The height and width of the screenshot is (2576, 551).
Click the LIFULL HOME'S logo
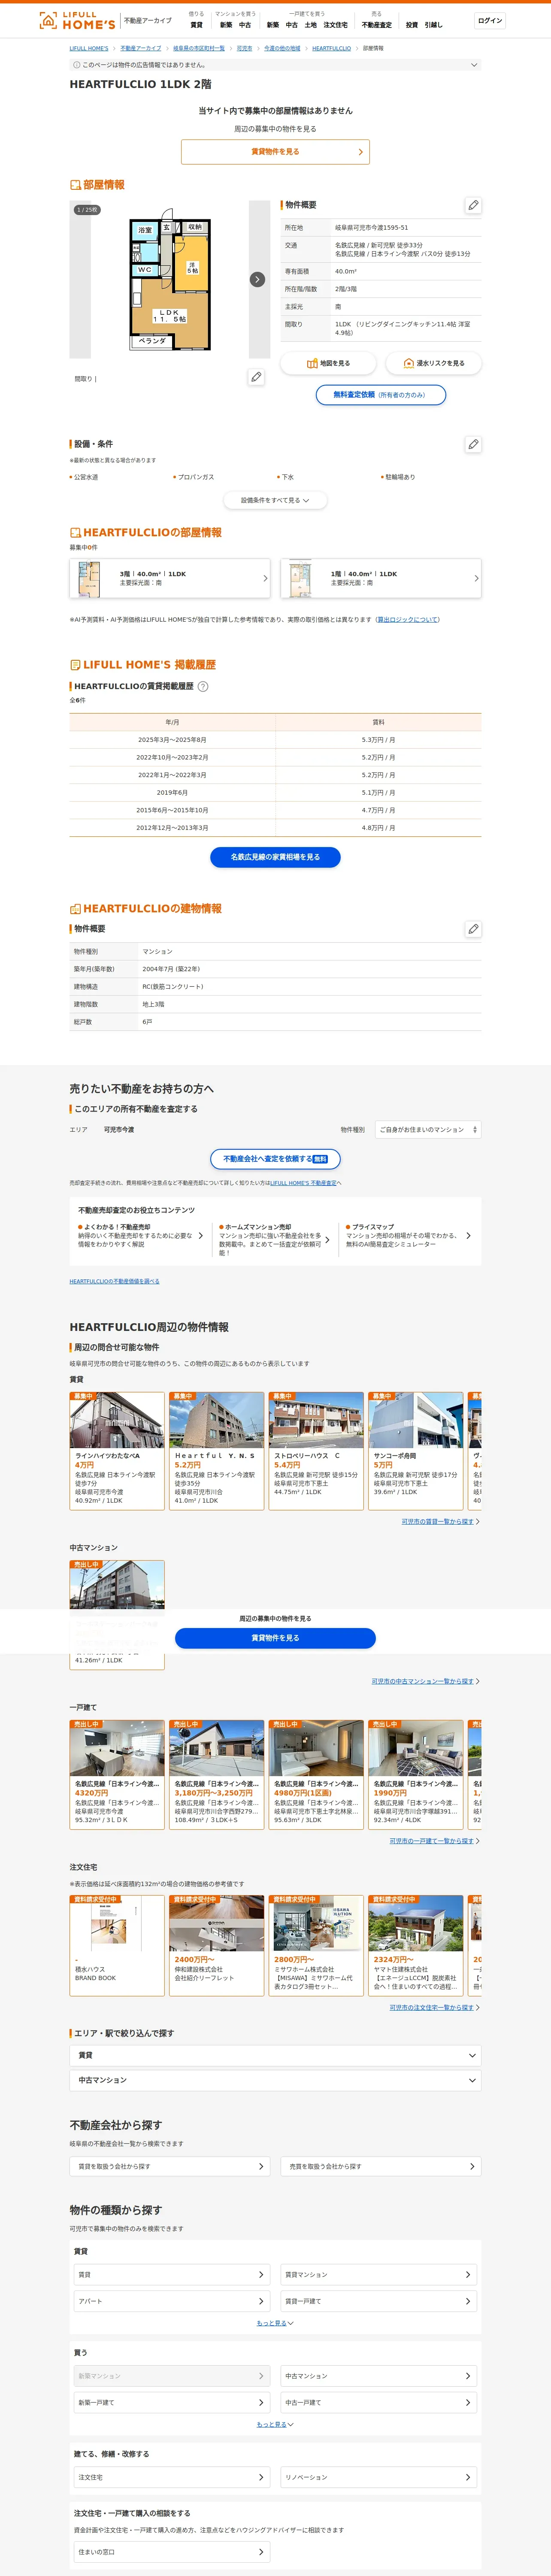(77, 20)
